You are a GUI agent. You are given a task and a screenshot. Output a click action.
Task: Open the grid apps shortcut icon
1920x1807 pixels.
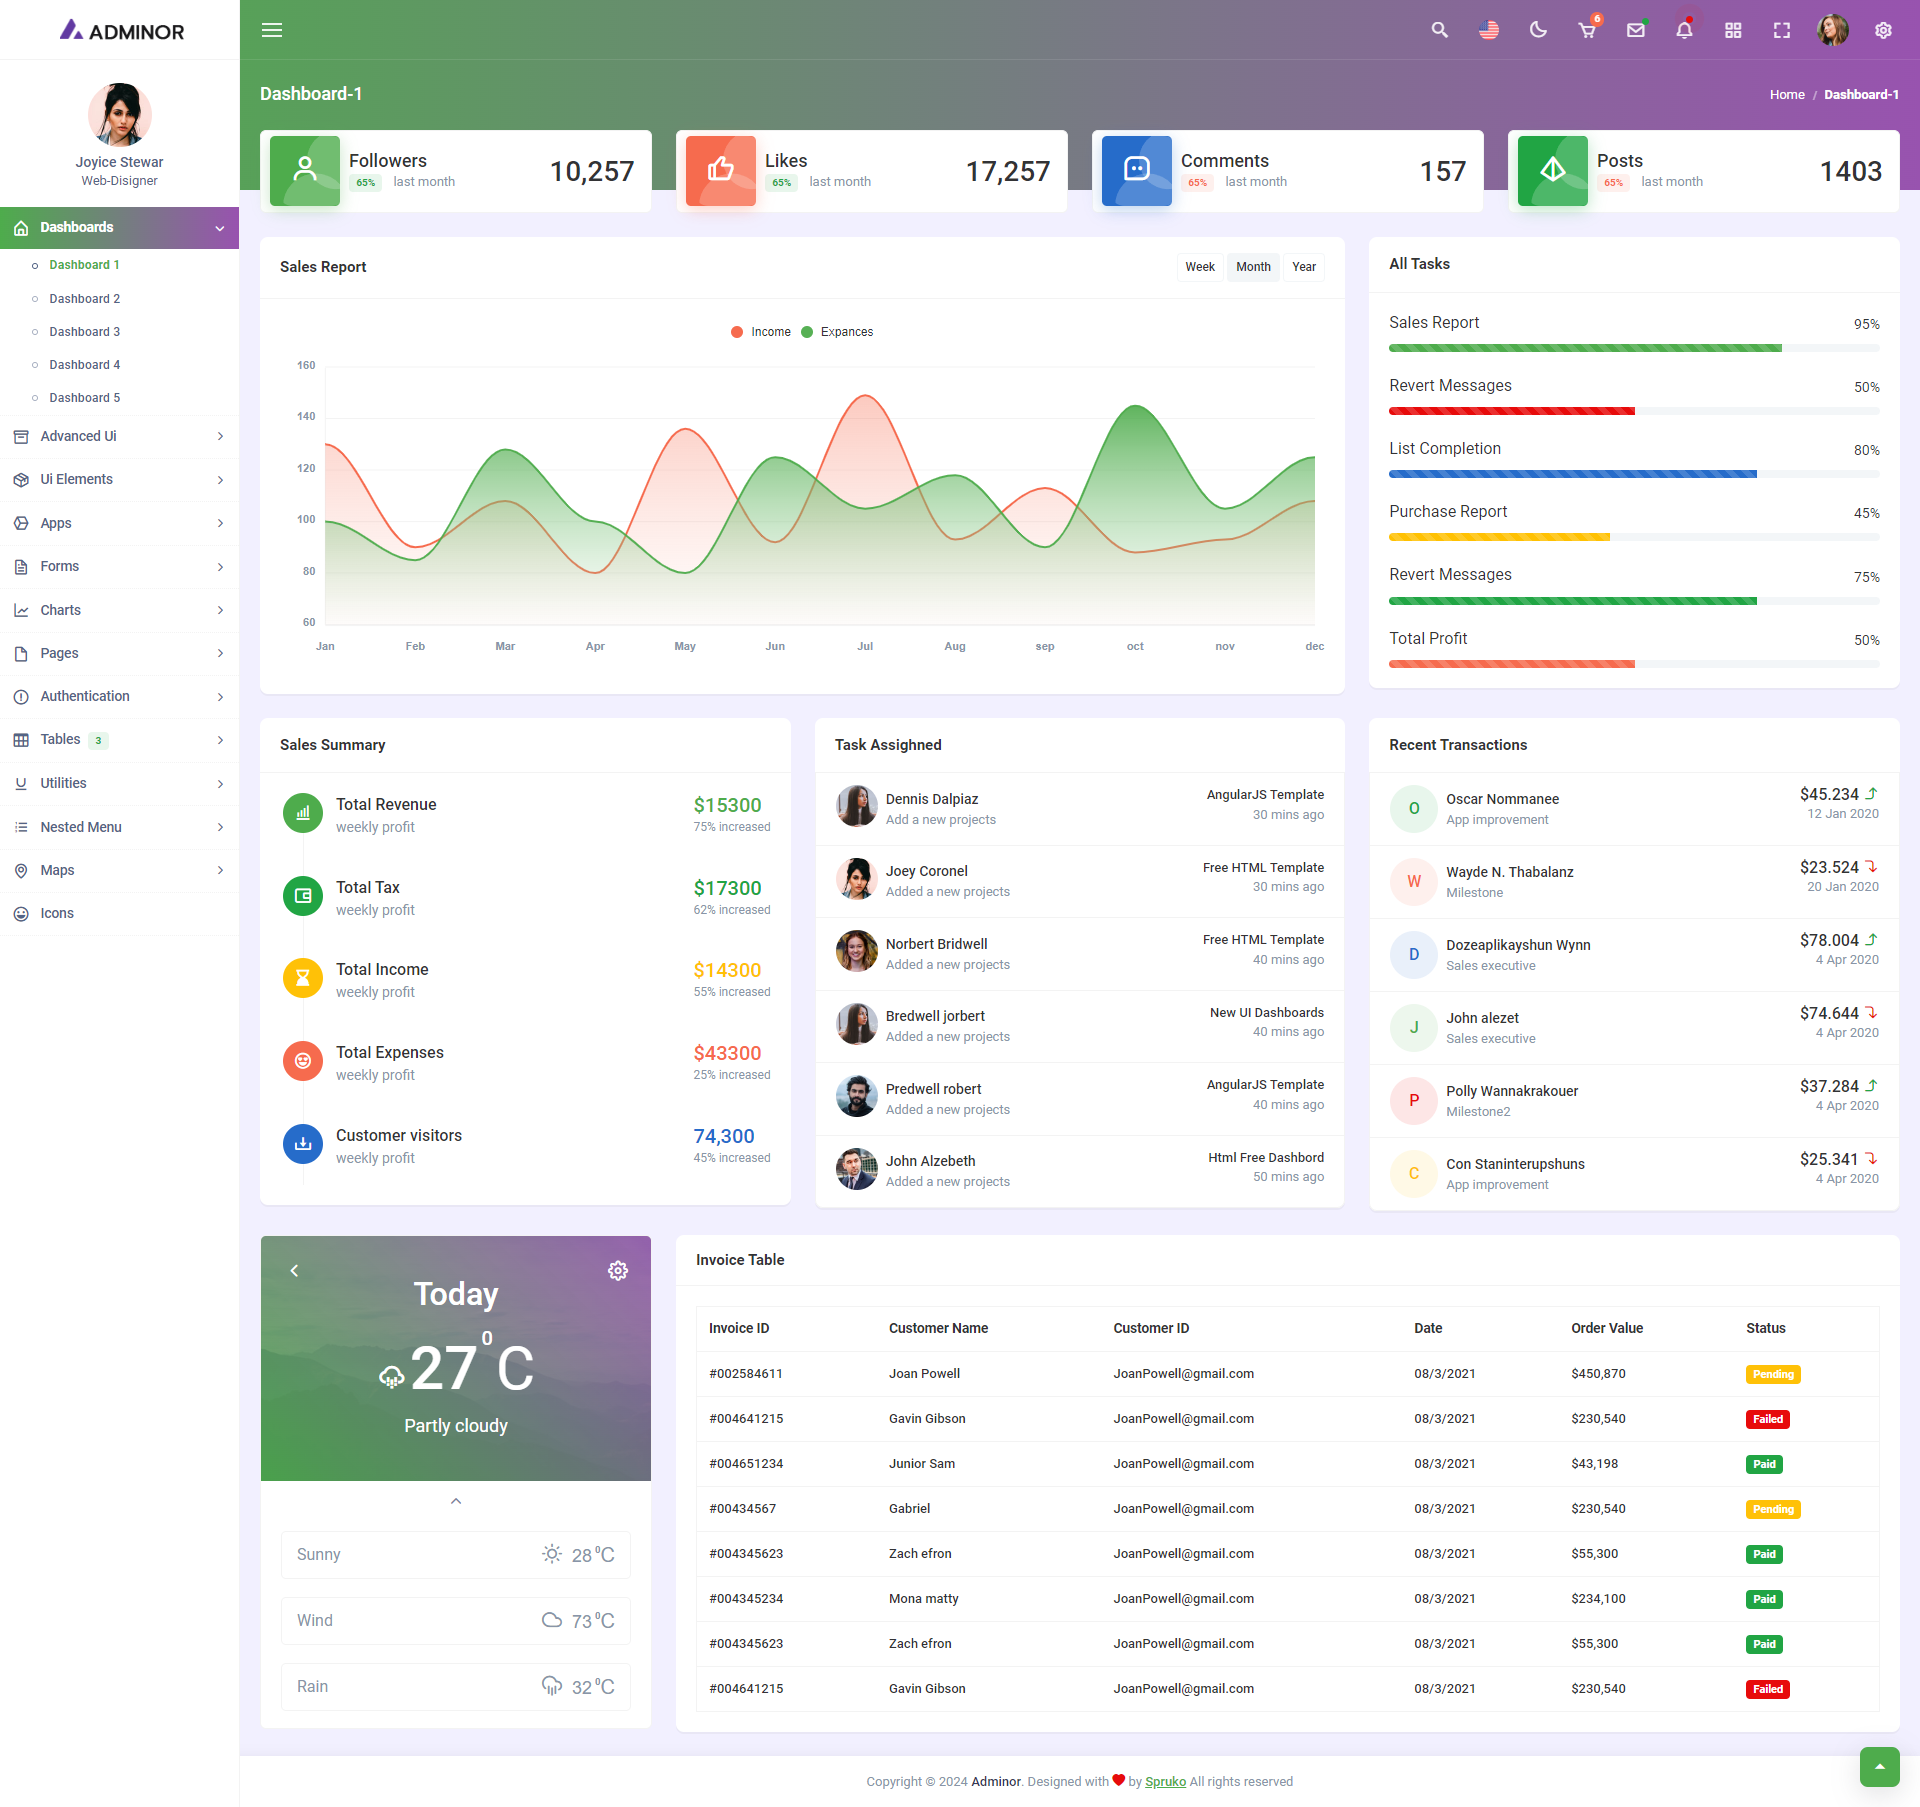coord(1733,30)
